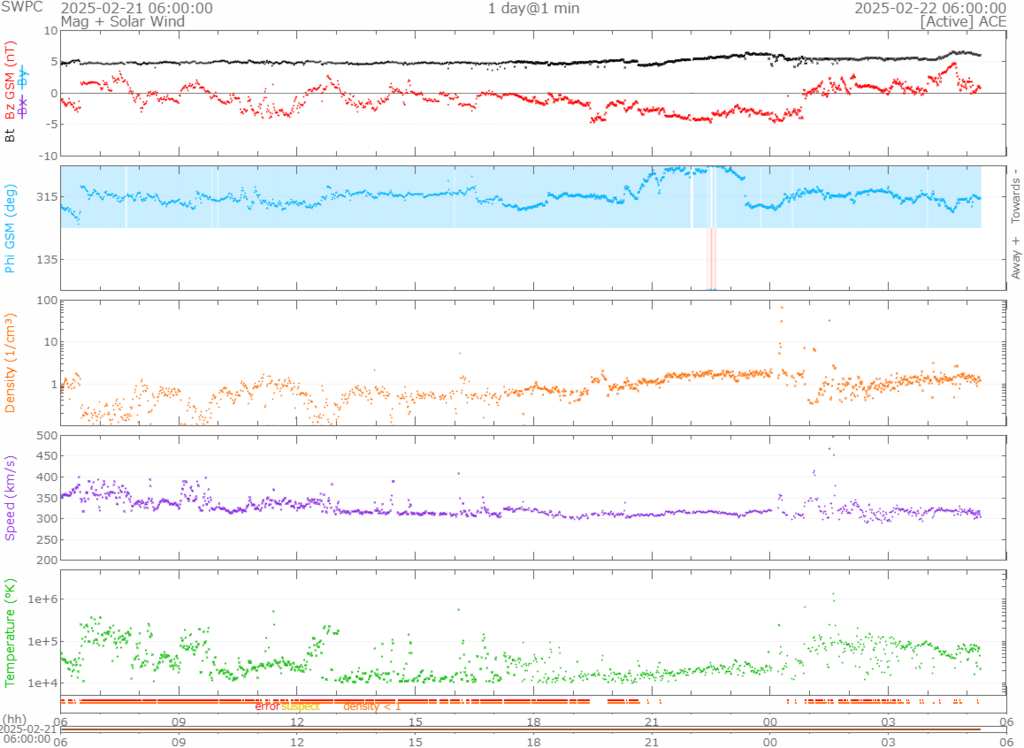
Task: Click the brown timeline range bar at bottom
Action: [x=520, y=729]
